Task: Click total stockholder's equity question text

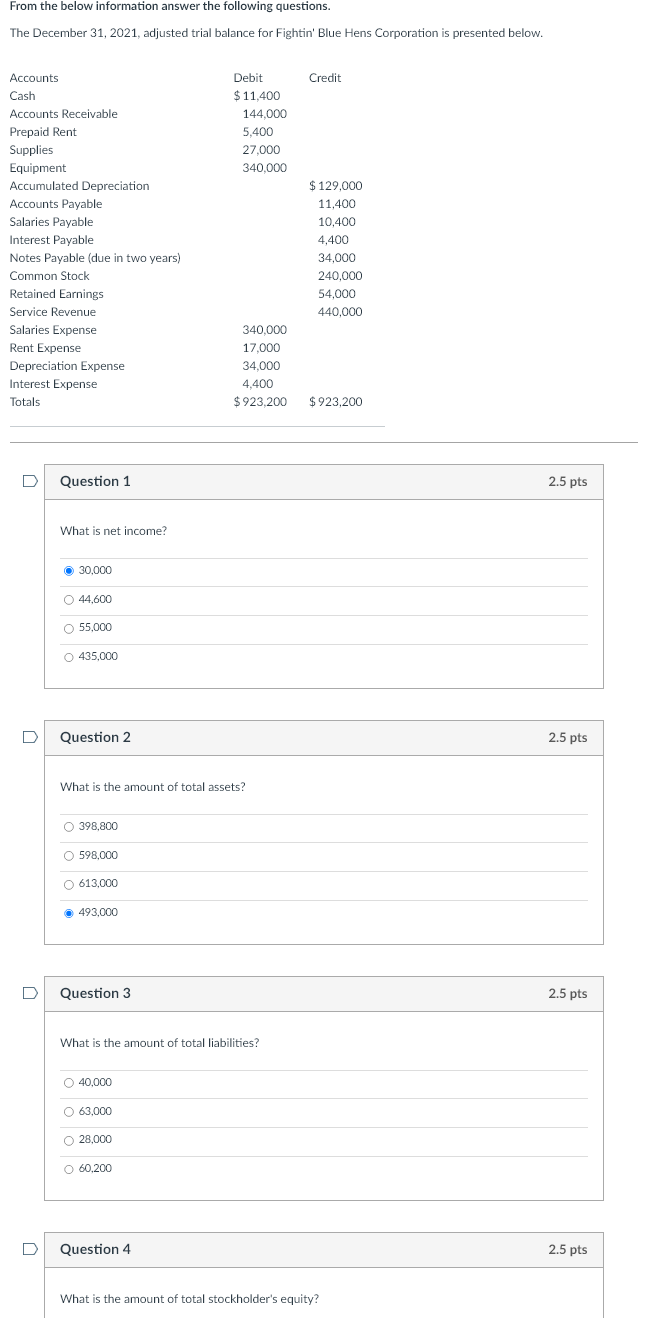Action: 190,1299
